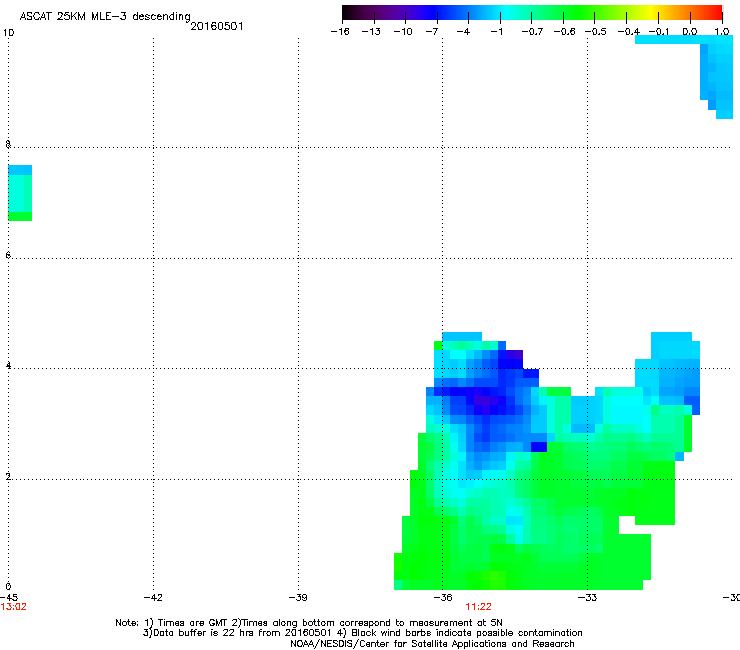Click the latitude label 0
Screen dimensions: 740x650
8,587
